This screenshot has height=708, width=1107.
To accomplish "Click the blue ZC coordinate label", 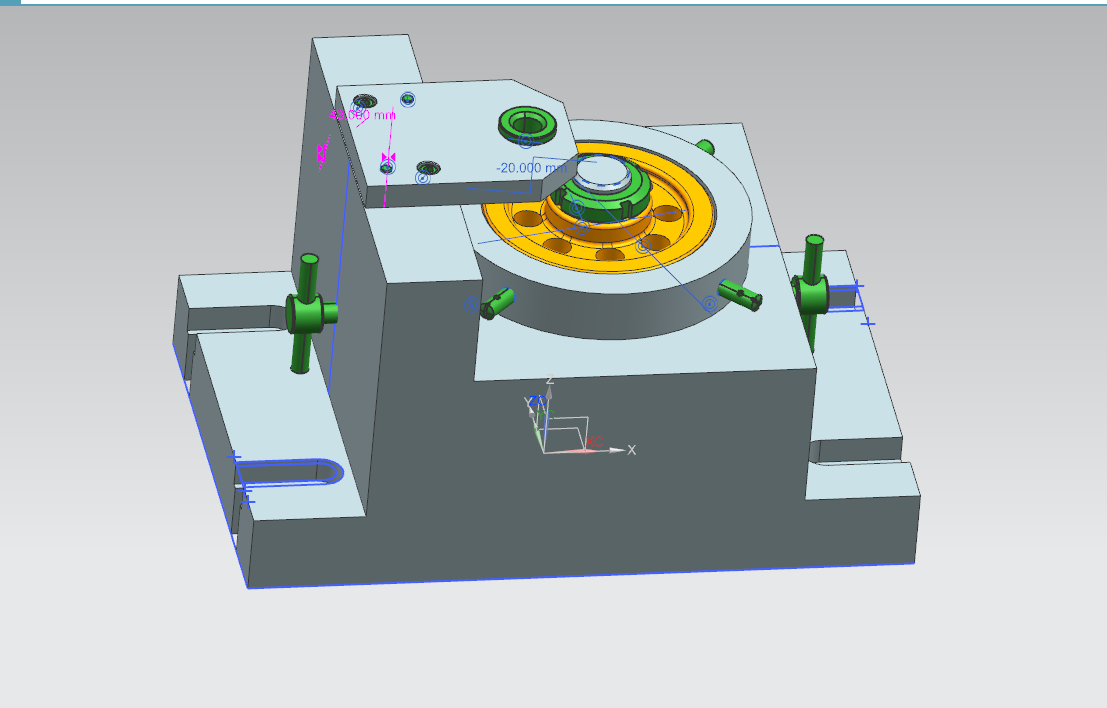I will point(538,400).
